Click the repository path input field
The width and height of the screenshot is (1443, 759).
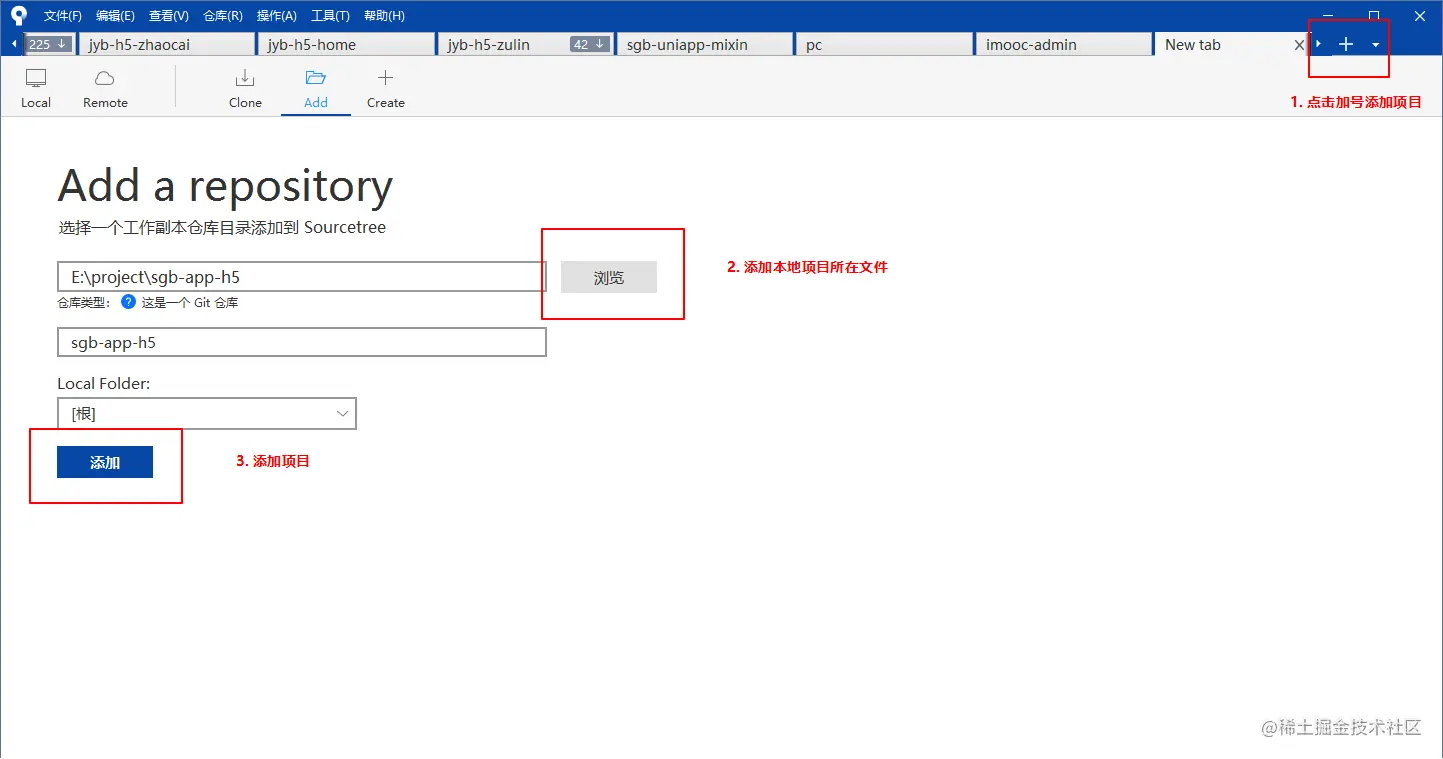[x=302, y=277]
